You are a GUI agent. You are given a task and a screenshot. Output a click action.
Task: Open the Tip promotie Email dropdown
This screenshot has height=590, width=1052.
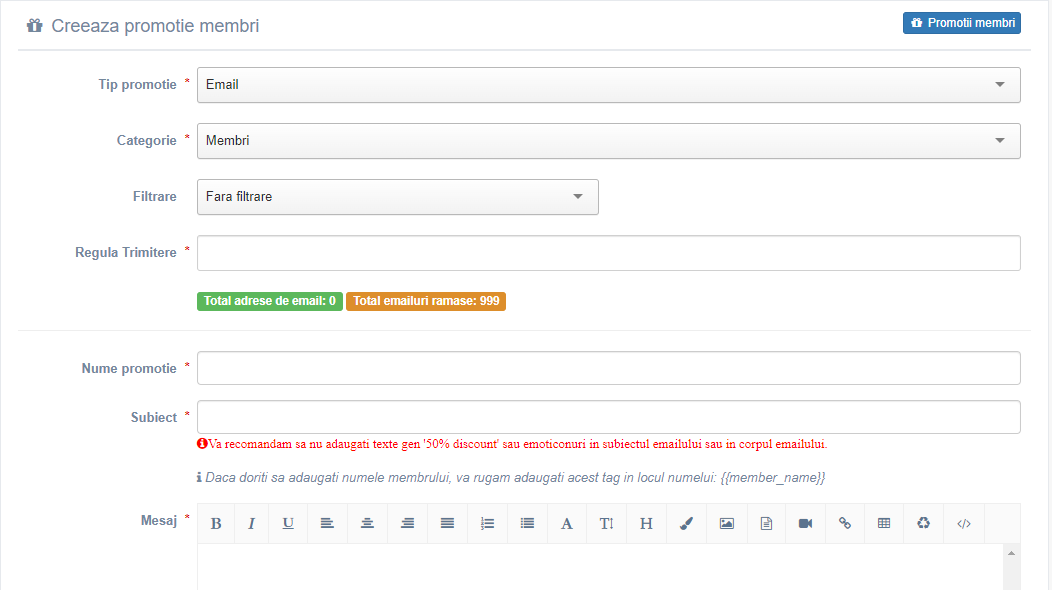pyautogui.click(x=609, y=85)
